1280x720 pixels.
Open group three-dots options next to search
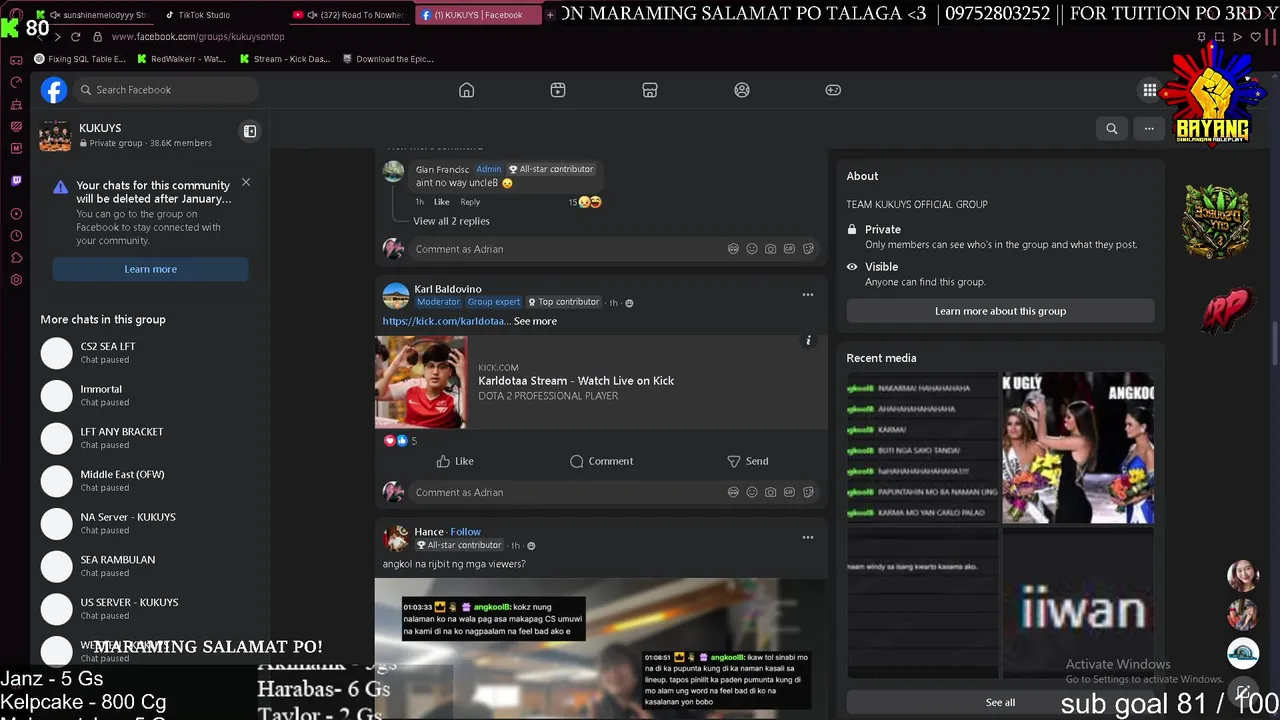(1149, 128)
